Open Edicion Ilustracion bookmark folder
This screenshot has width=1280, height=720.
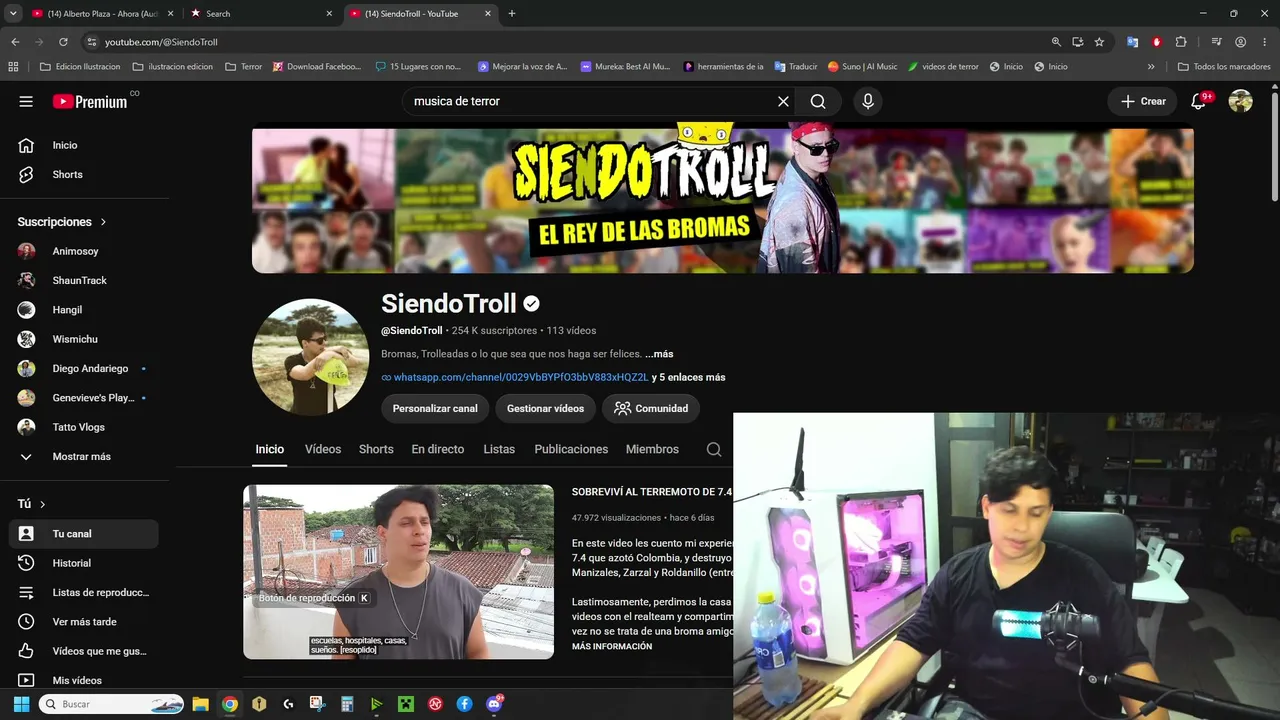80,67
